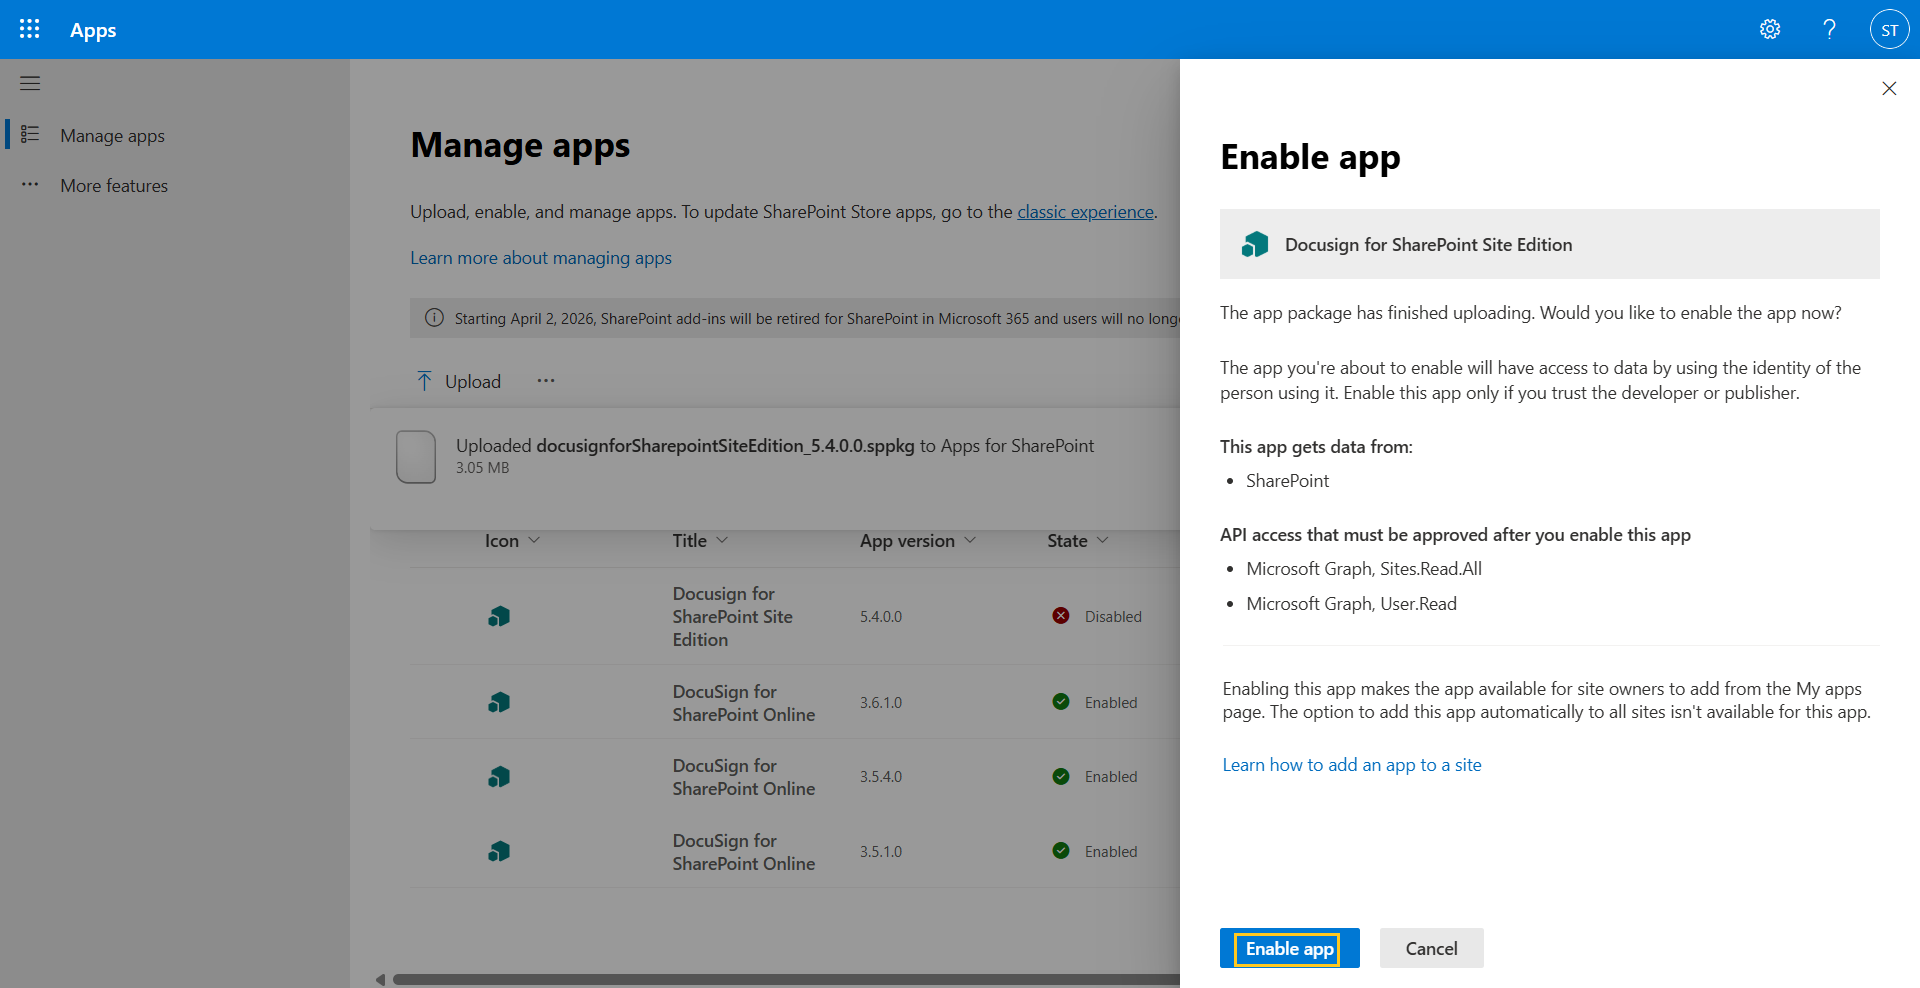Open the ST account avatar

pos(1889,30)
